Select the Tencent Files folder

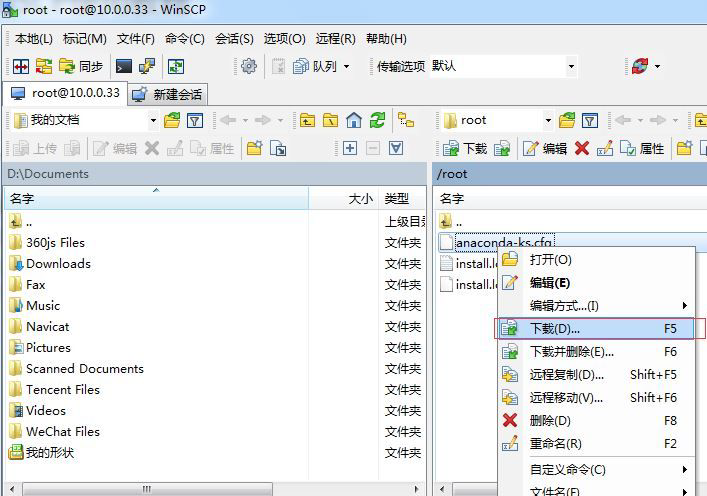tap(63, 390)
